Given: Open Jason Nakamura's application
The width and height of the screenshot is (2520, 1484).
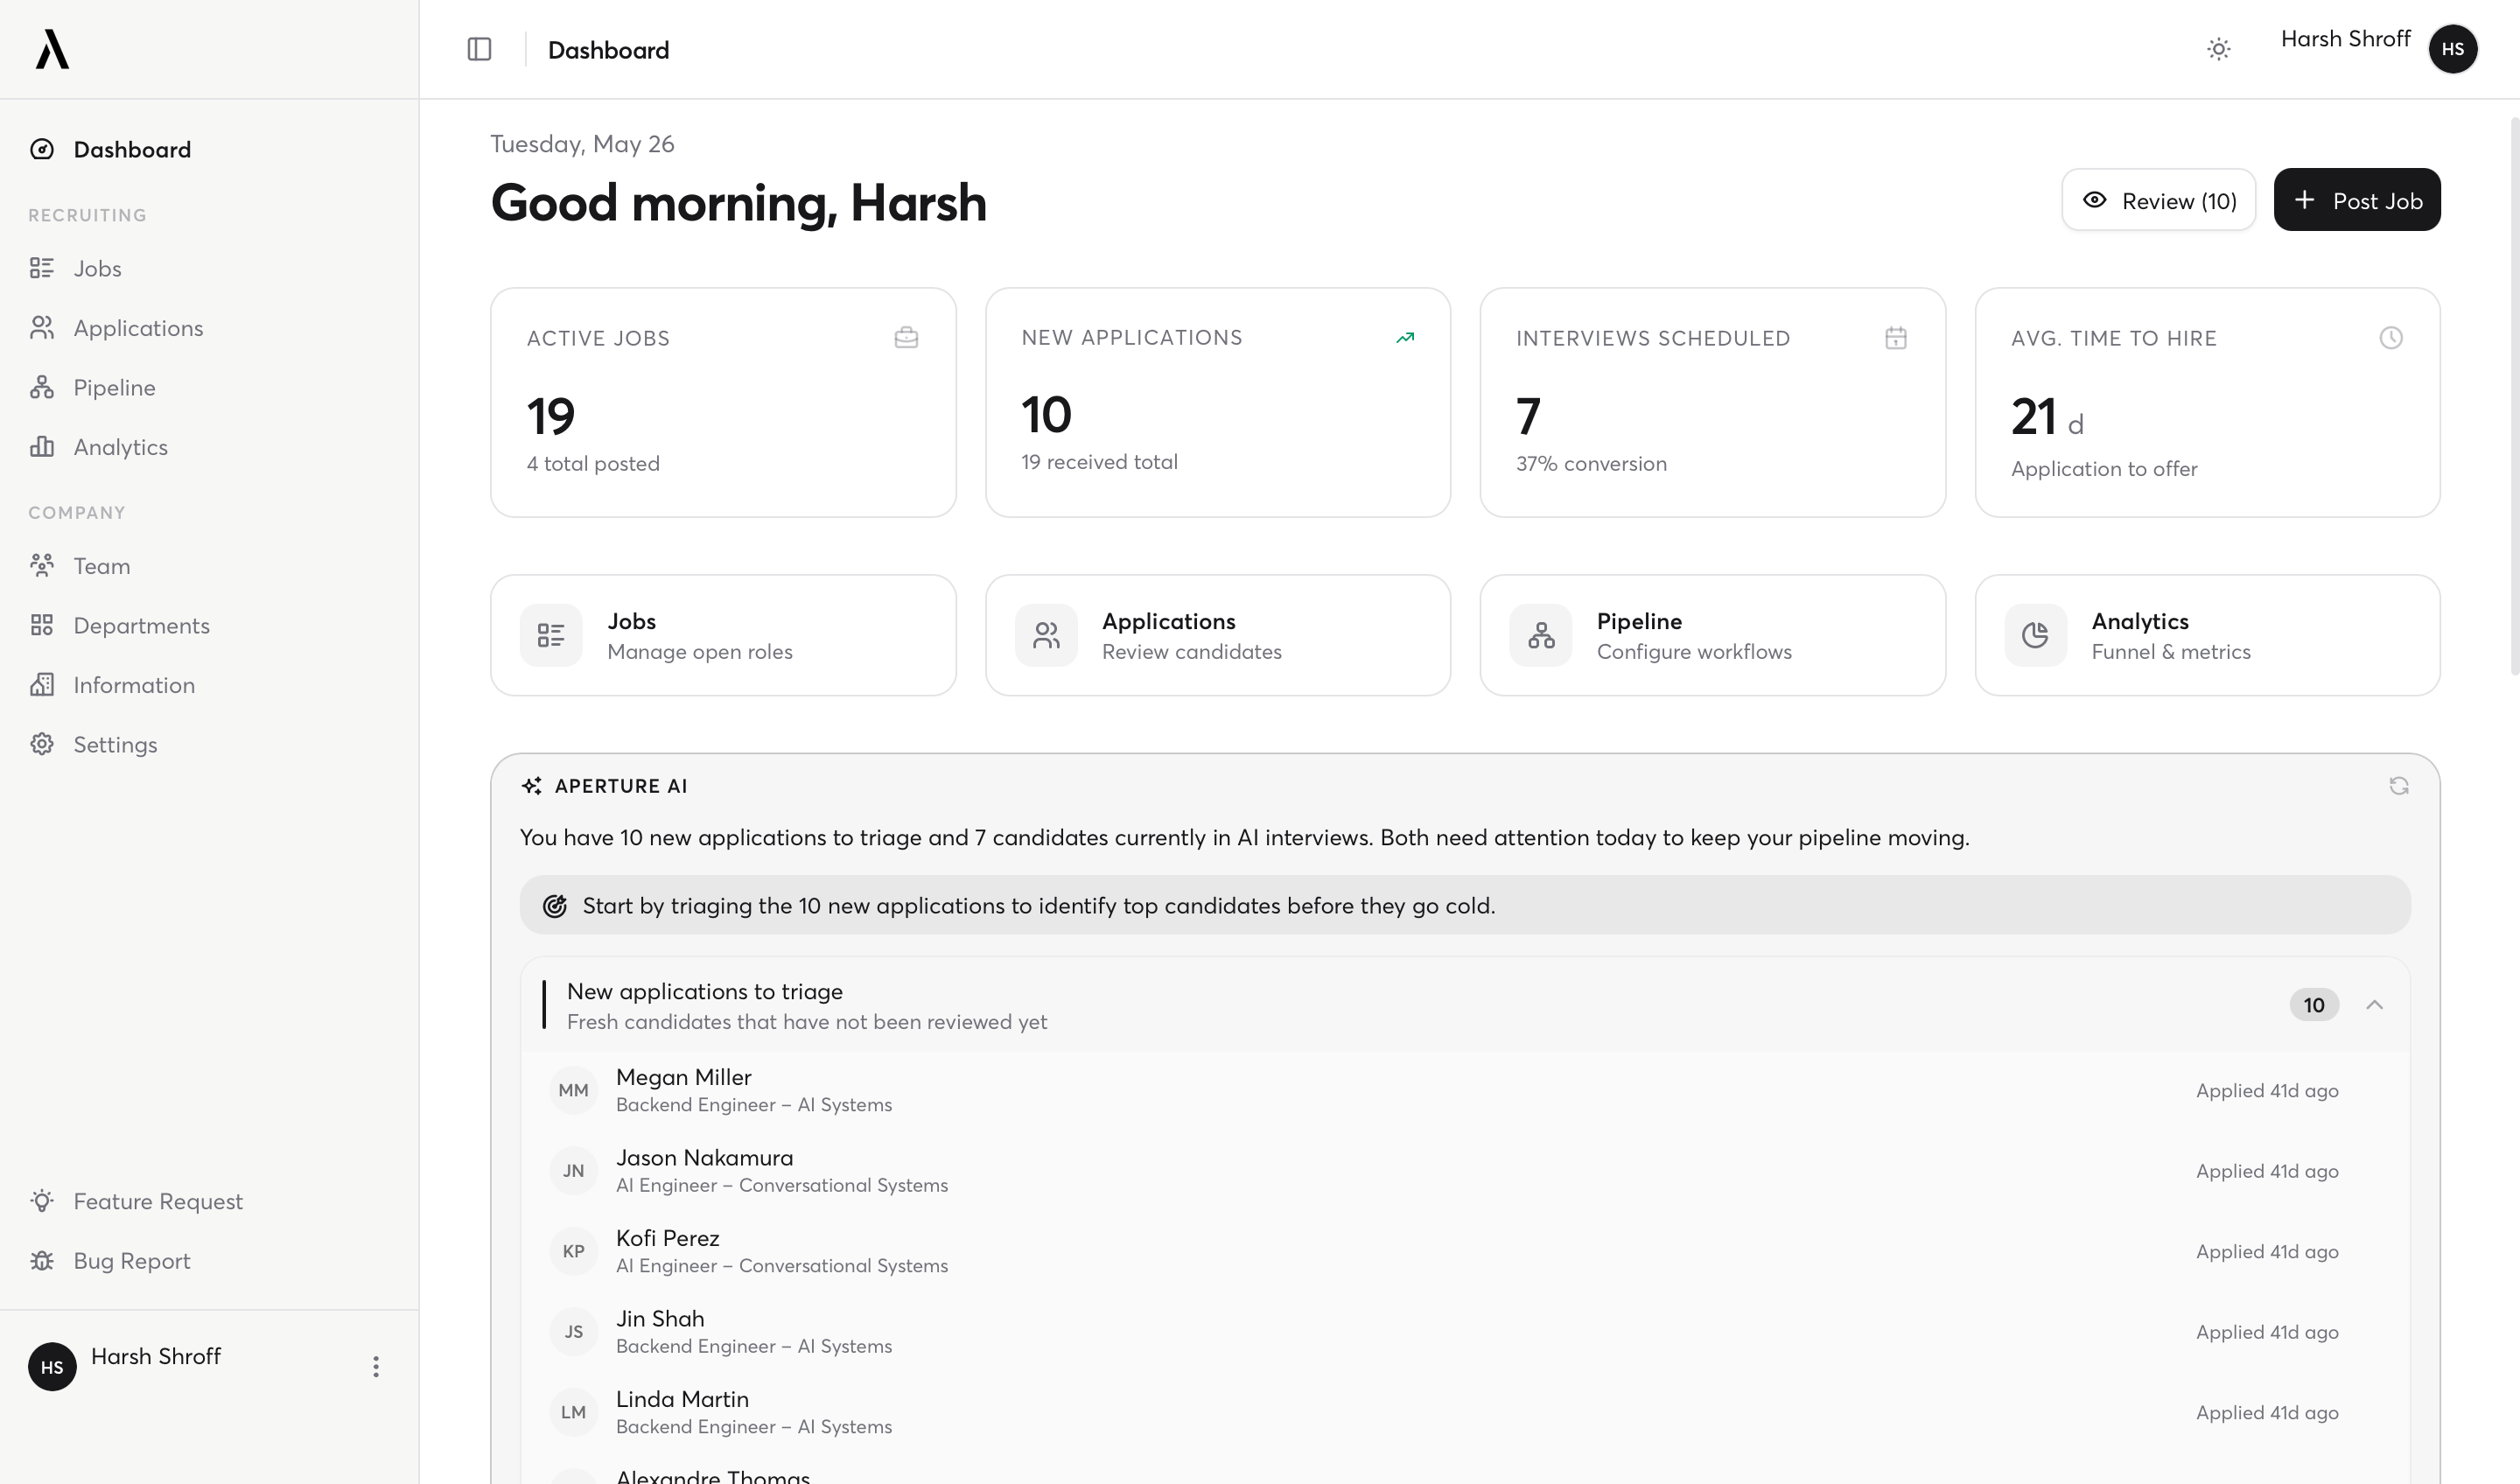Looking at the screenshot, I should click(1465, 1171).
